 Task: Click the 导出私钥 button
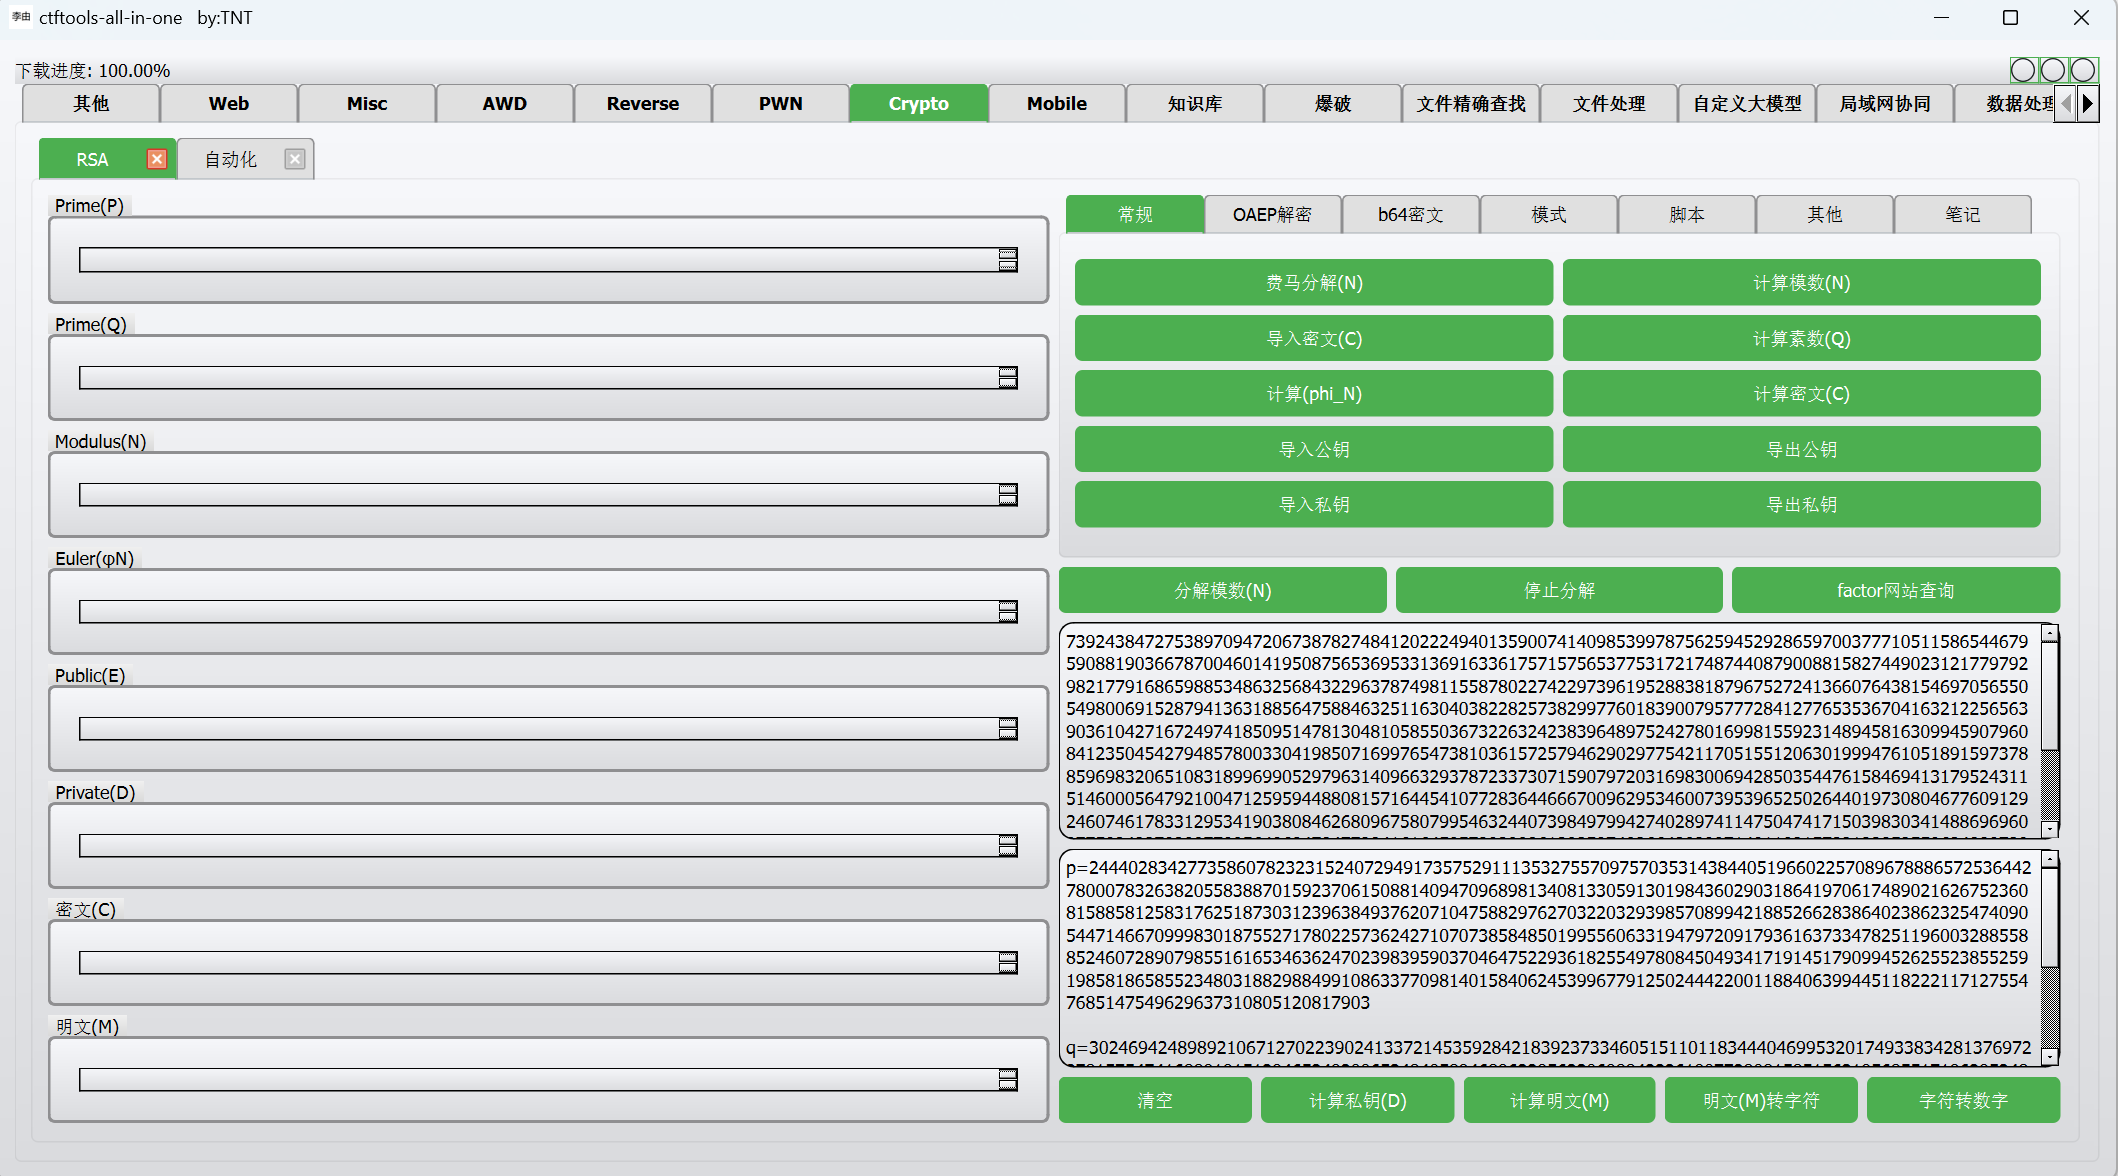(1802, 505)
